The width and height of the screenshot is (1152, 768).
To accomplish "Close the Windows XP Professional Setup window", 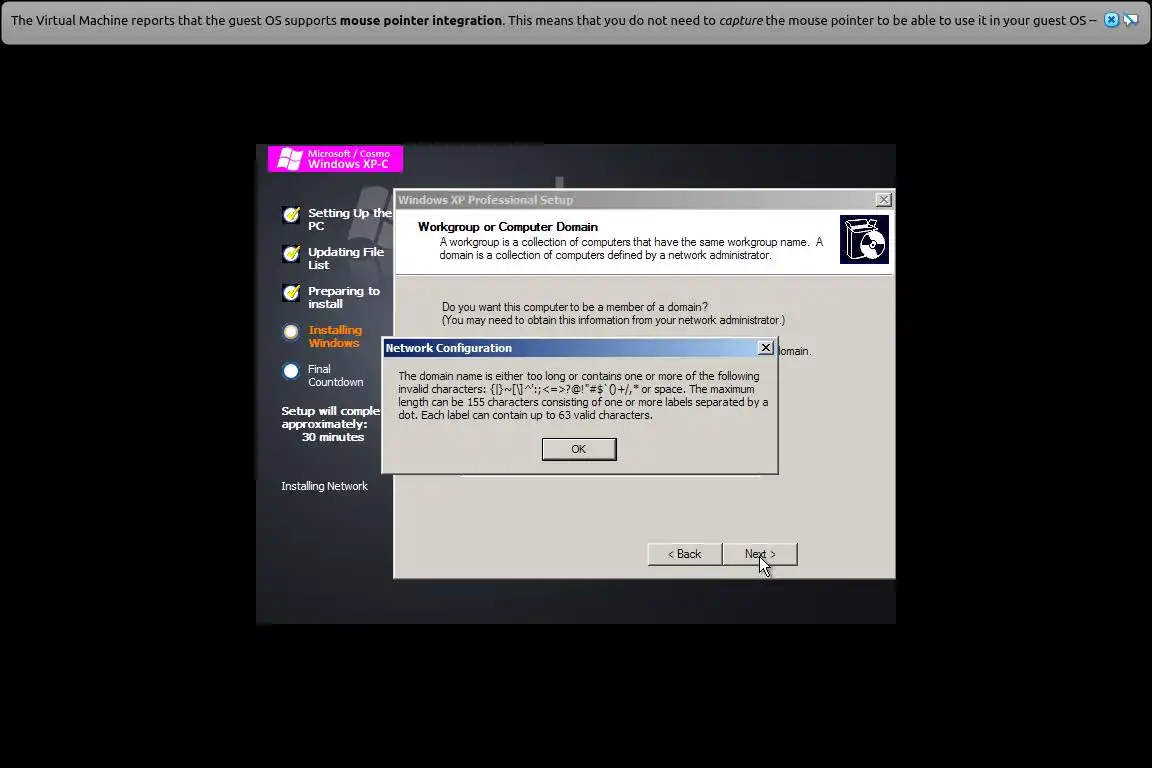I will click(884, 200).
